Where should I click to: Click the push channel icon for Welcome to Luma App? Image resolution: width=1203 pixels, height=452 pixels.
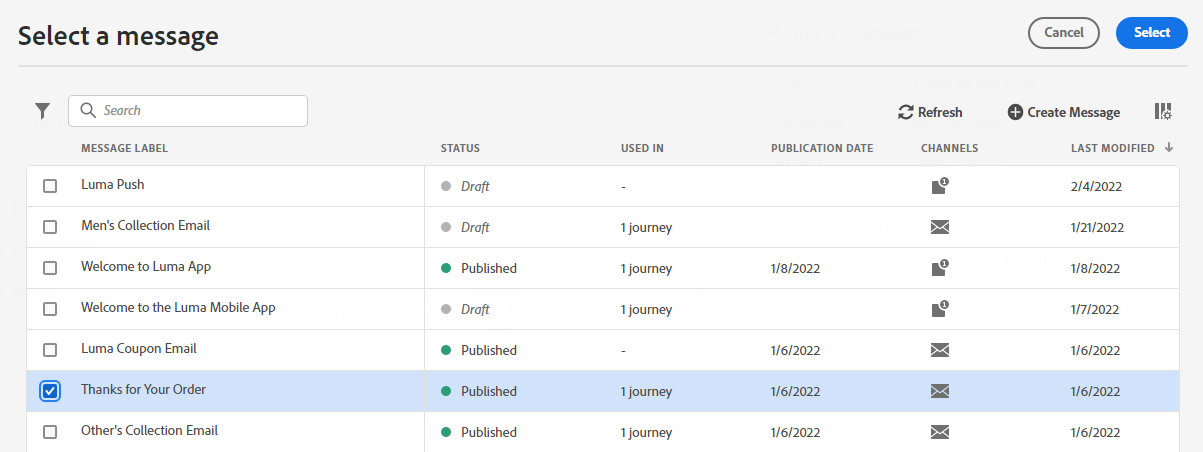pyautogui.click(x=939, y=268)
